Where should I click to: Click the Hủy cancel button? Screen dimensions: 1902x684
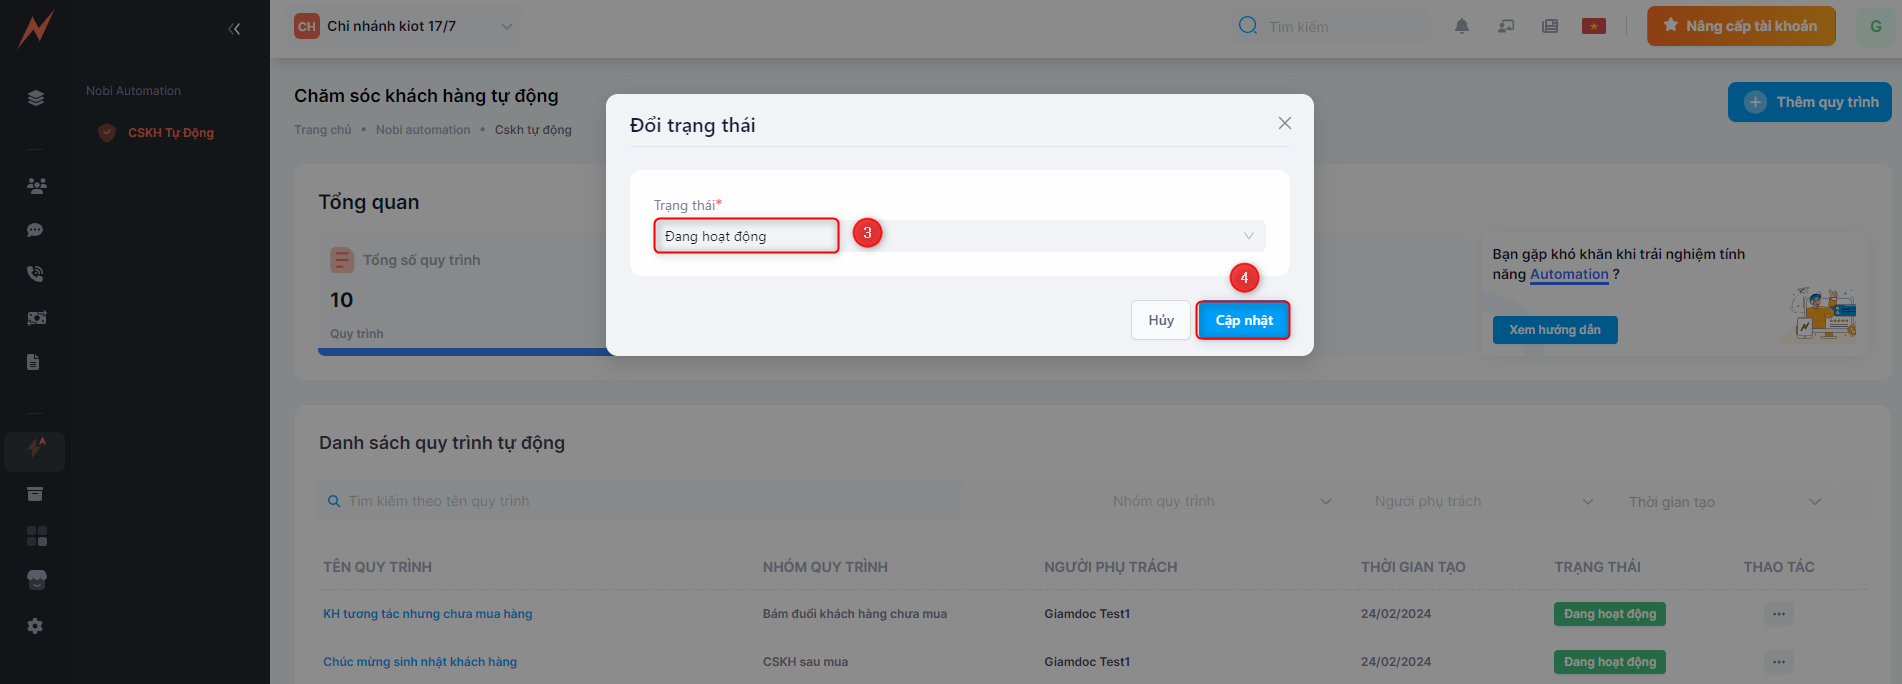[x=1160, y=320]
